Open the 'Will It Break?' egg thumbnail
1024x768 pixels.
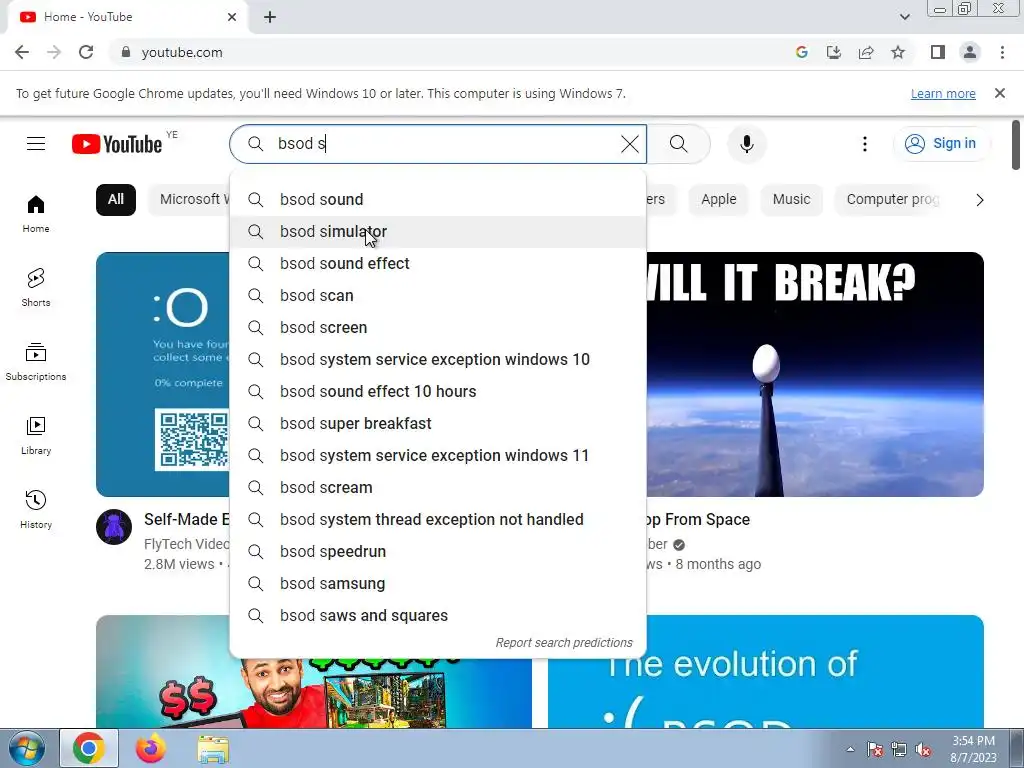815,374
